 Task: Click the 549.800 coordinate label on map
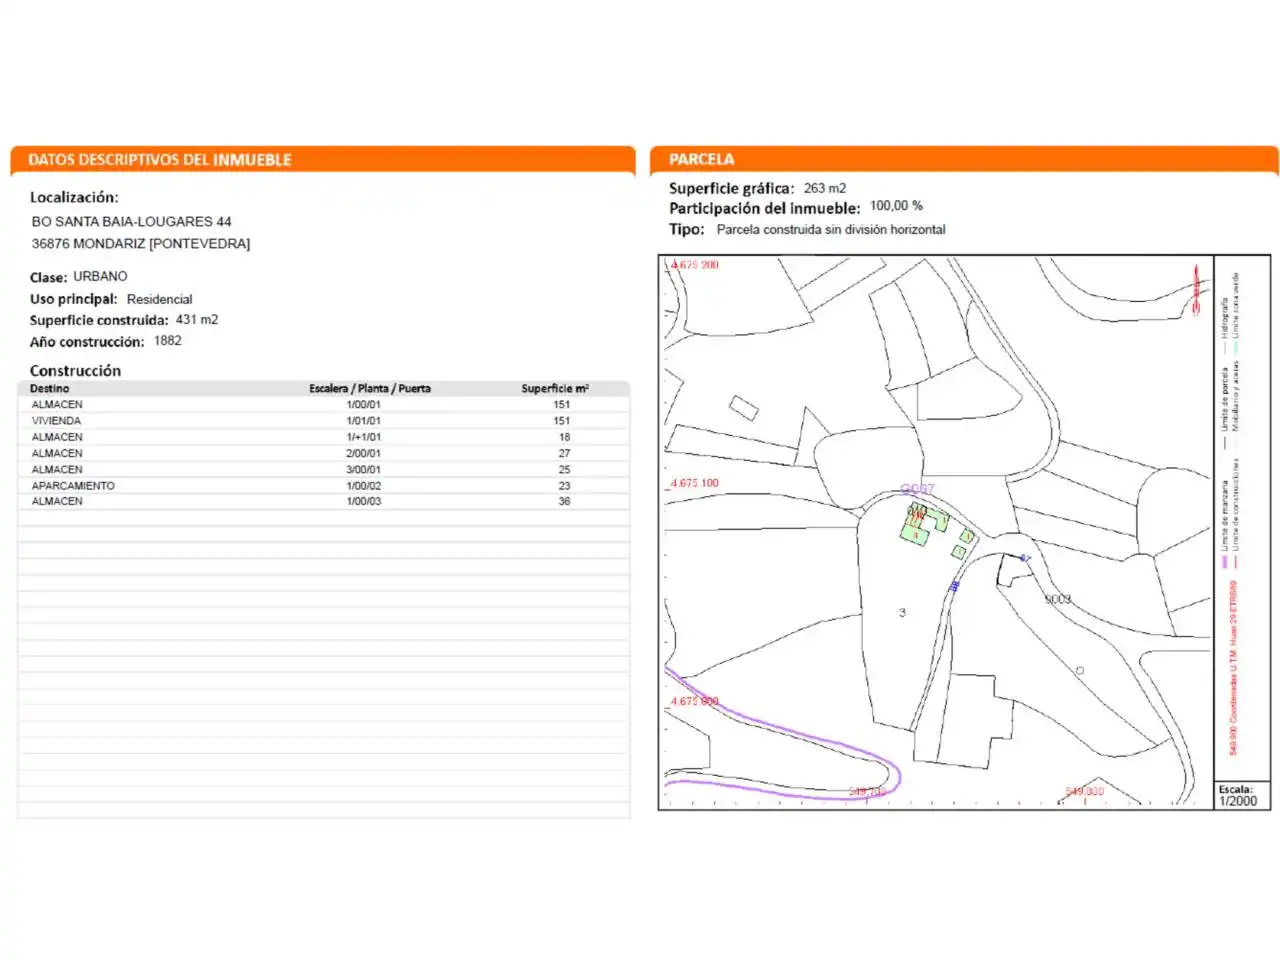point(1084,791)
